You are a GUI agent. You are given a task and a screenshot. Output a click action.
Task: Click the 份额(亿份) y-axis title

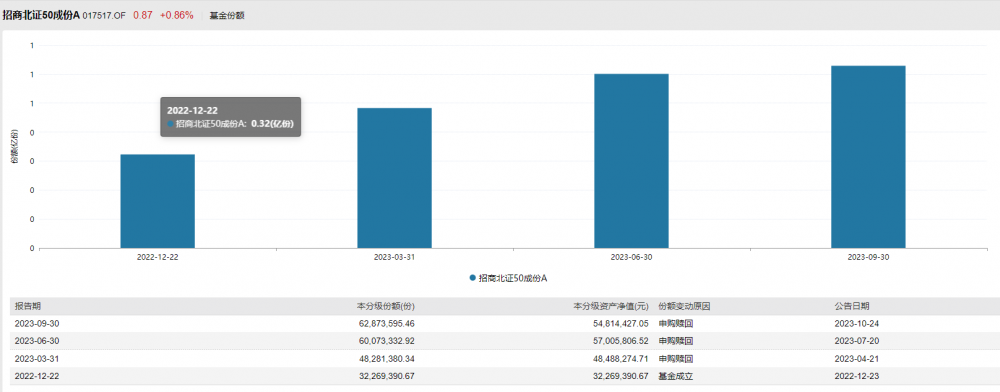(x=14, y=146)
